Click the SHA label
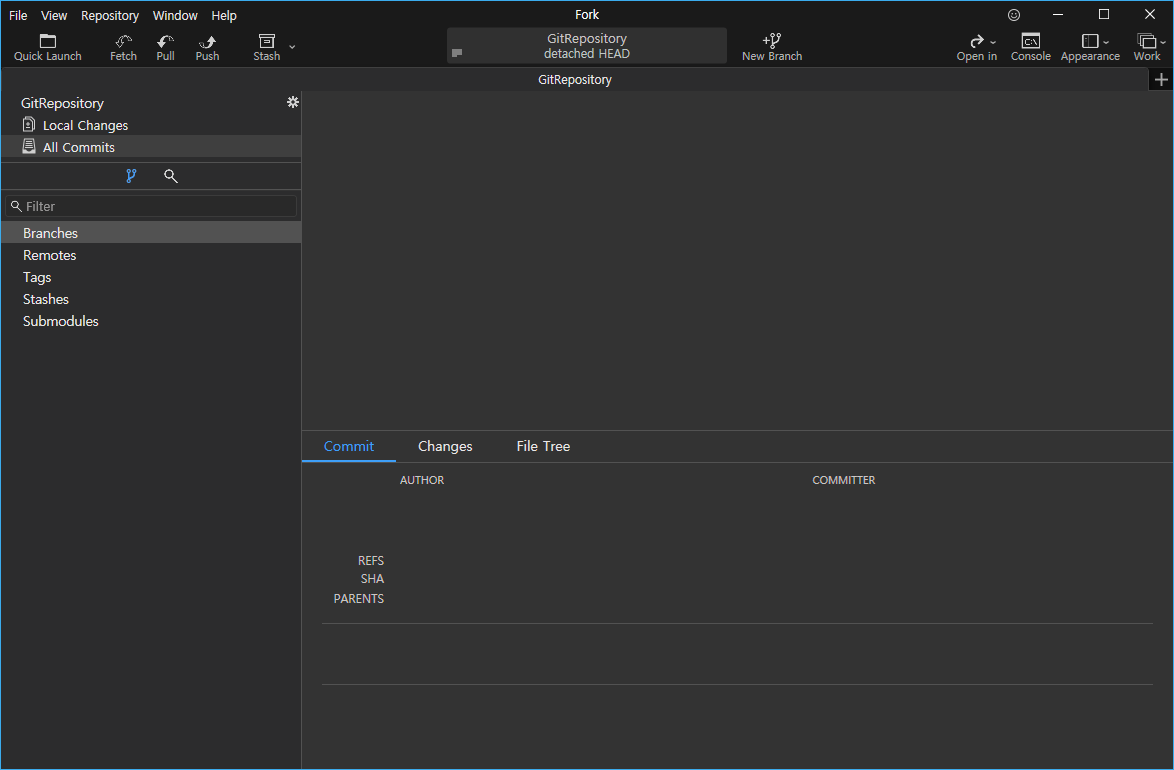This screenshot has height=770, width=1174. [372, 579]
